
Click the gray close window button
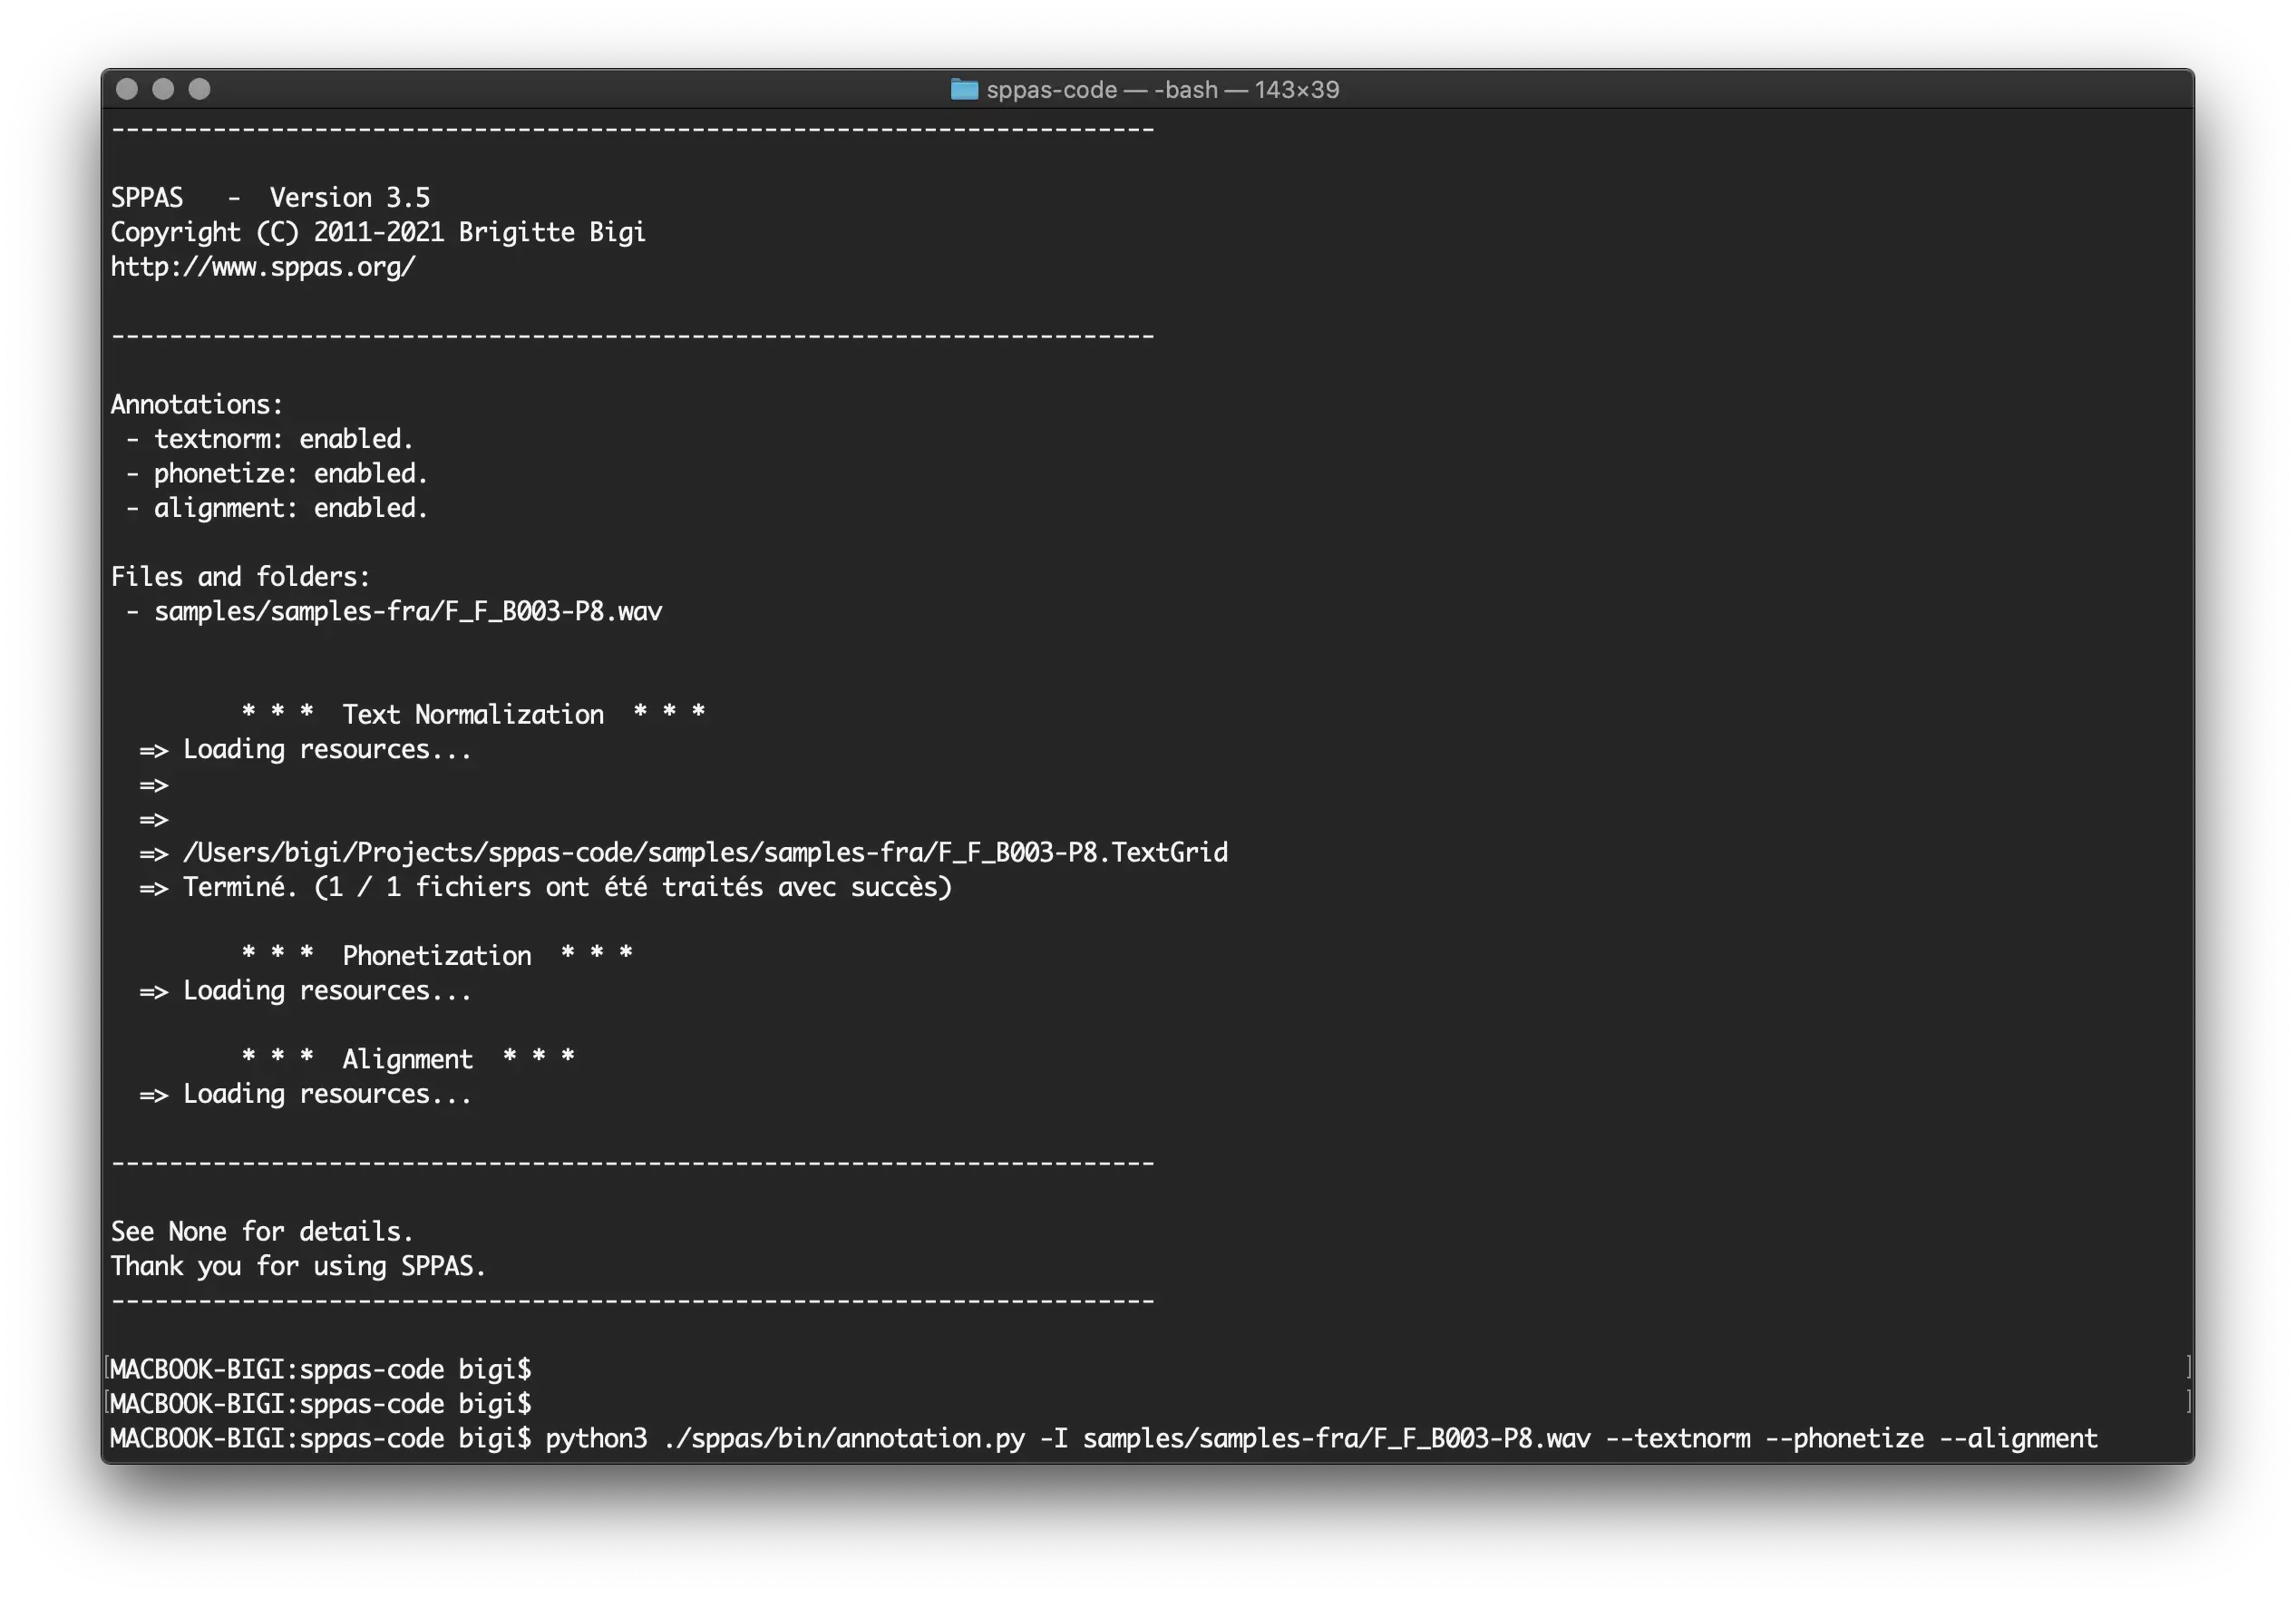[127, 89]
